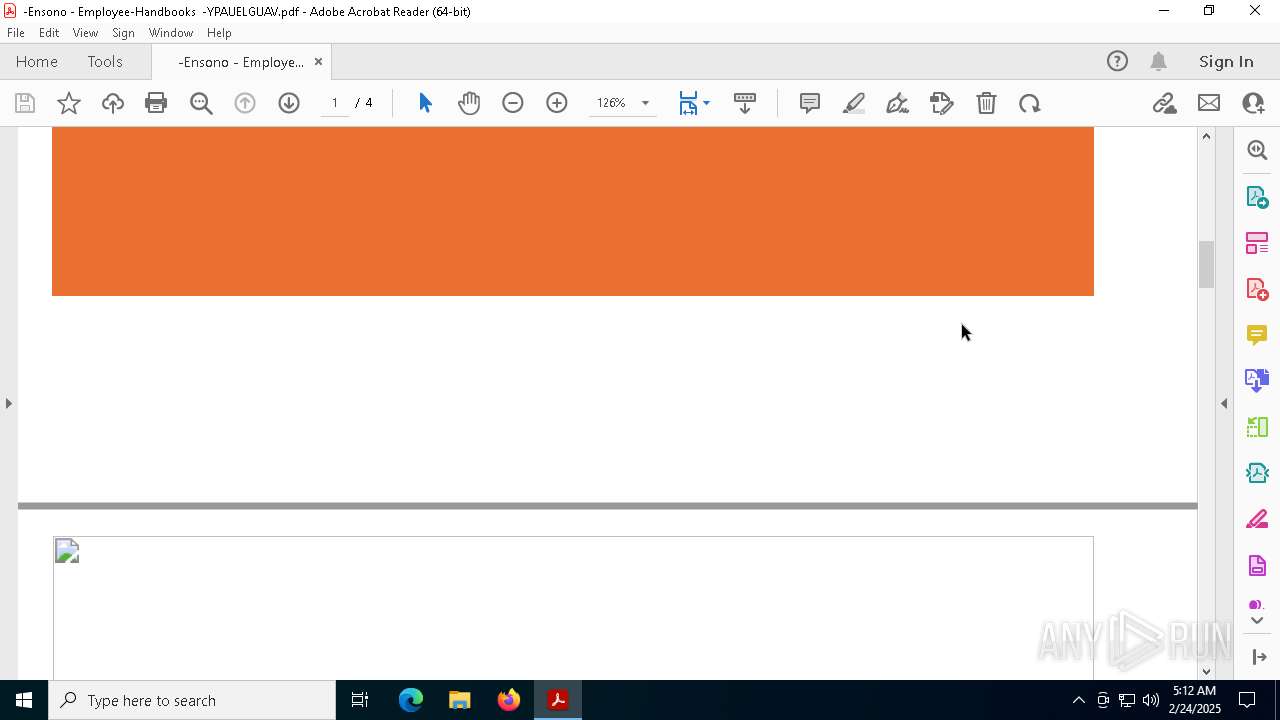Viewport: 1280px width, 720px height.
Task: Print the document with the printer icon
Action: [156, 103]
